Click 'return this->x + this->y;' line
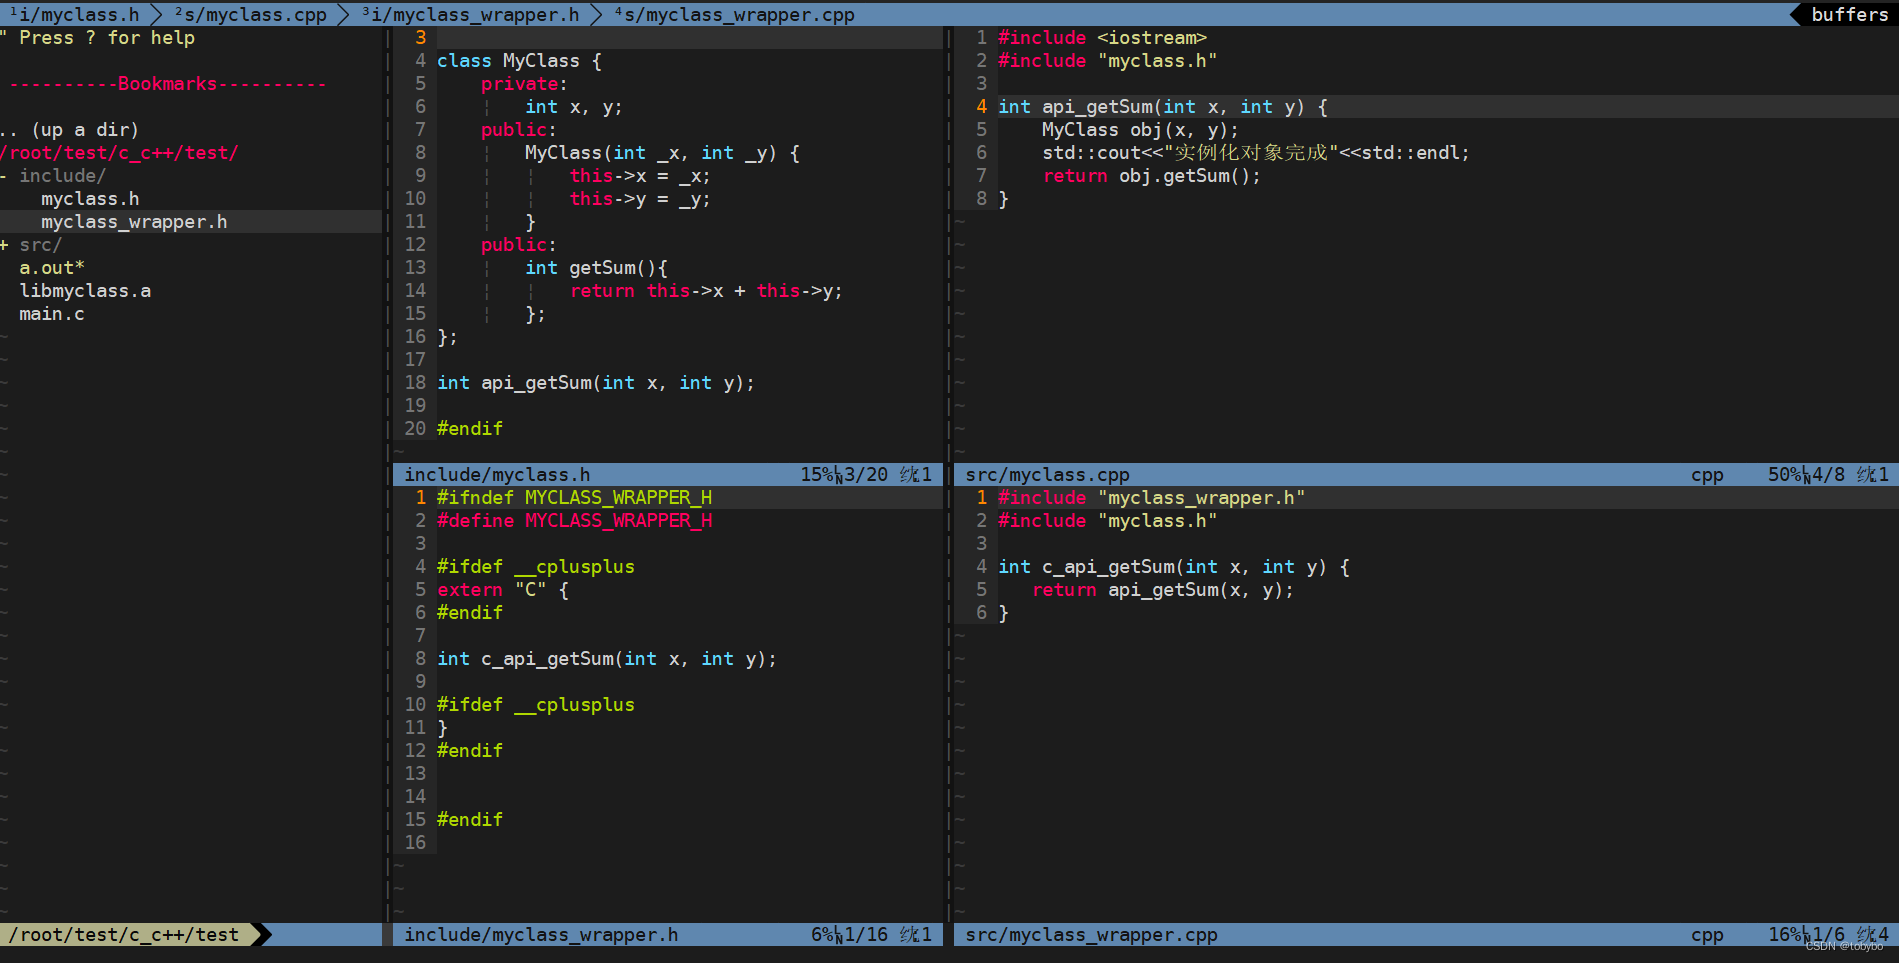Viewport: 1899px width, 963px height. [x=706, y=291]
